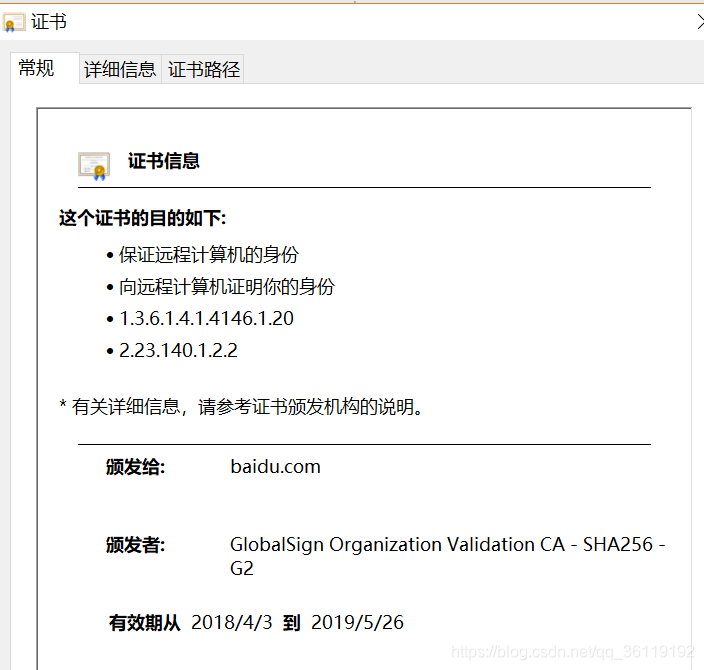Click the 证书信息 heading

coord(163,161)
